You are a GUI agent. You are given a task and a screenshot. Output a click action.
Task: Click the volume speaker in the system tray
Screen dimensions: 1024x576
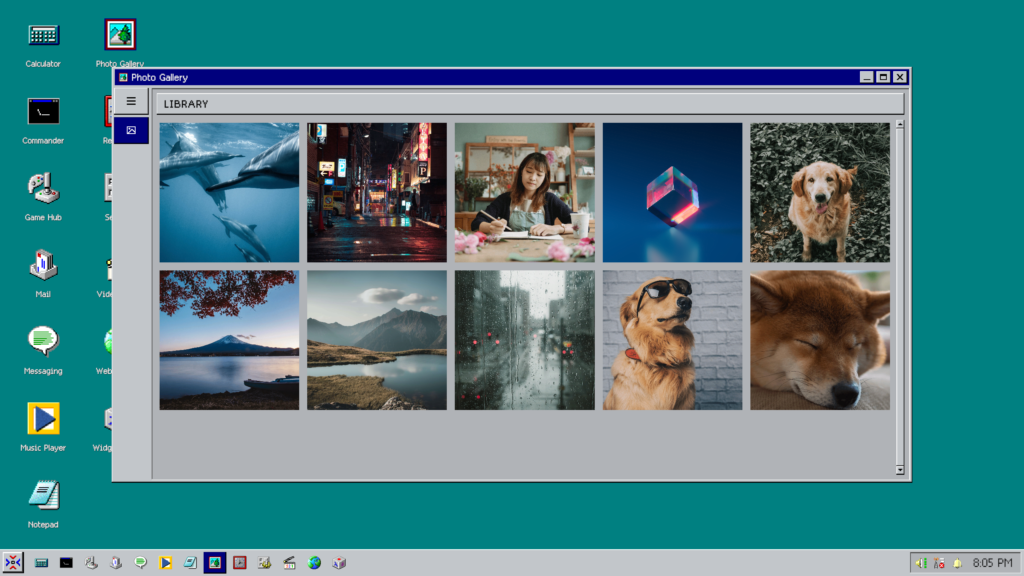[919, 562]
